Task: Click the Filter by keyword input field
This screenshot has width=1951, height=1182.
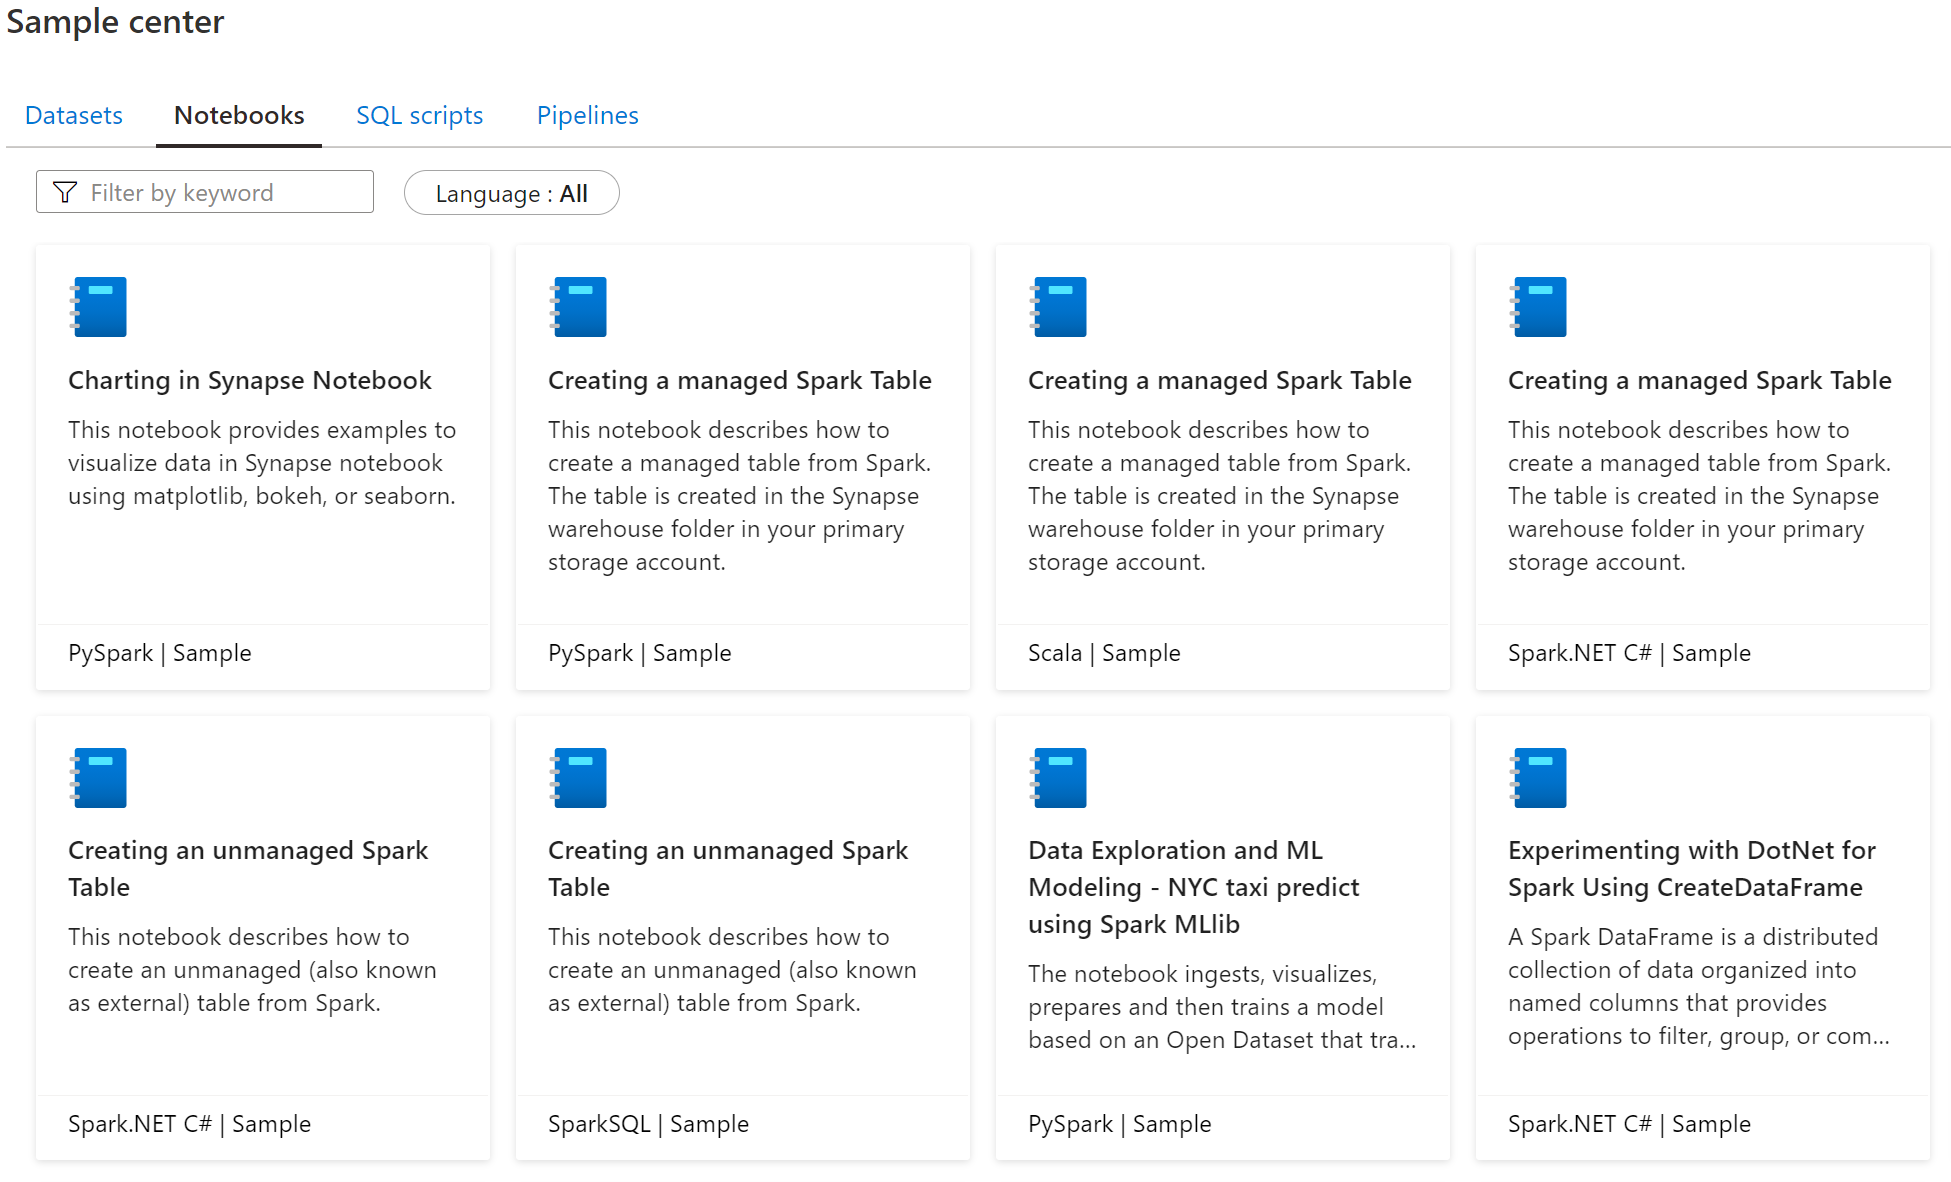Action: 225,192
